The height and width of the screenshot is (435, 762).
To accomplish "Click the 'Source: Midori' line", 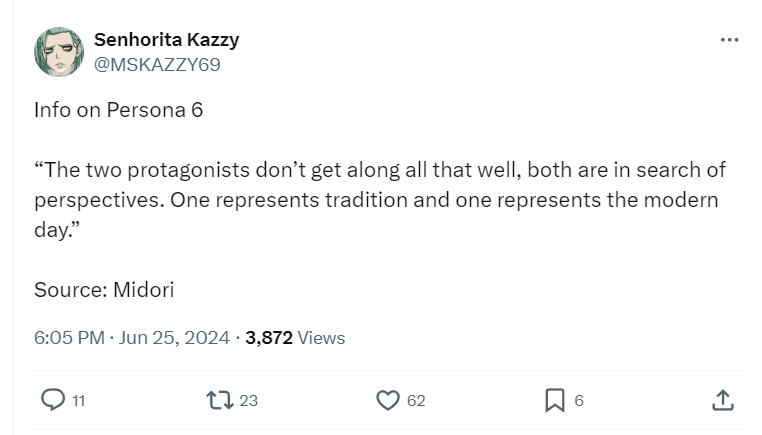I will 104,290.
